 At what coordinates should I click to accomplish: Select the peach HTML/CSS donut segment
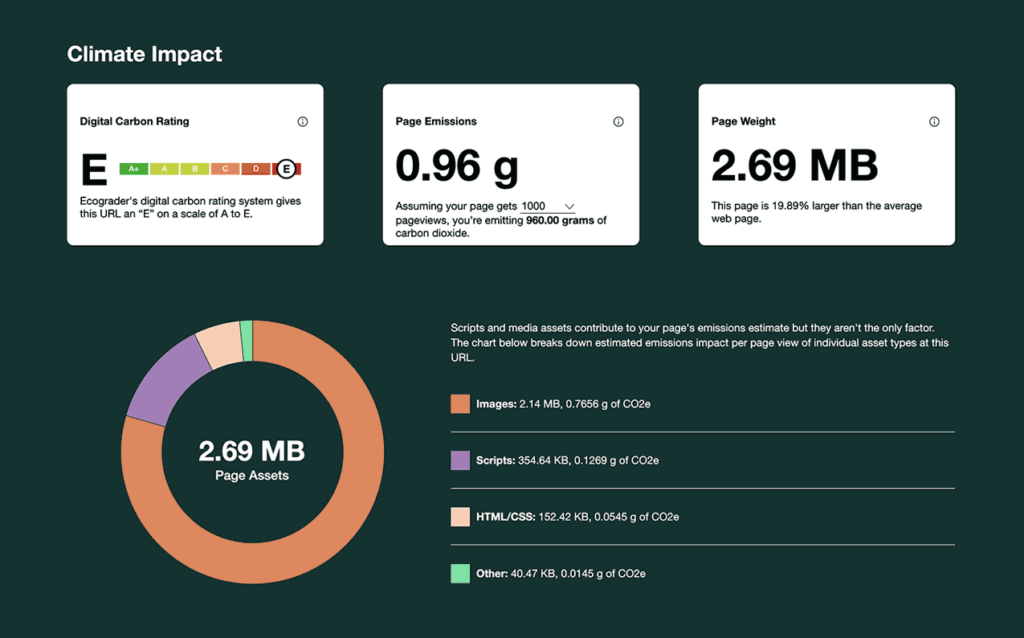tap(216, 344)
